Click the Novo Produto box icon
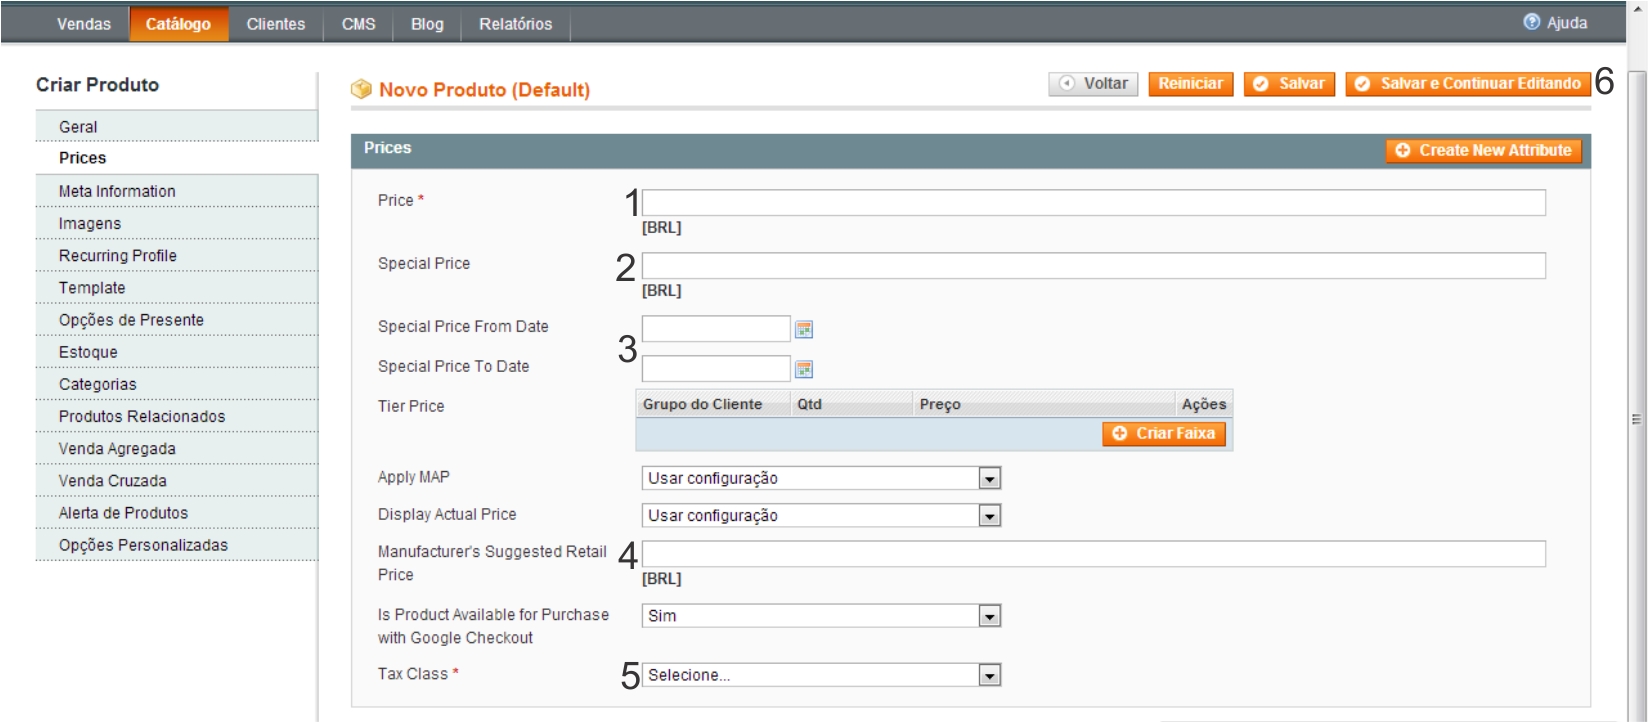 point(361,89)
